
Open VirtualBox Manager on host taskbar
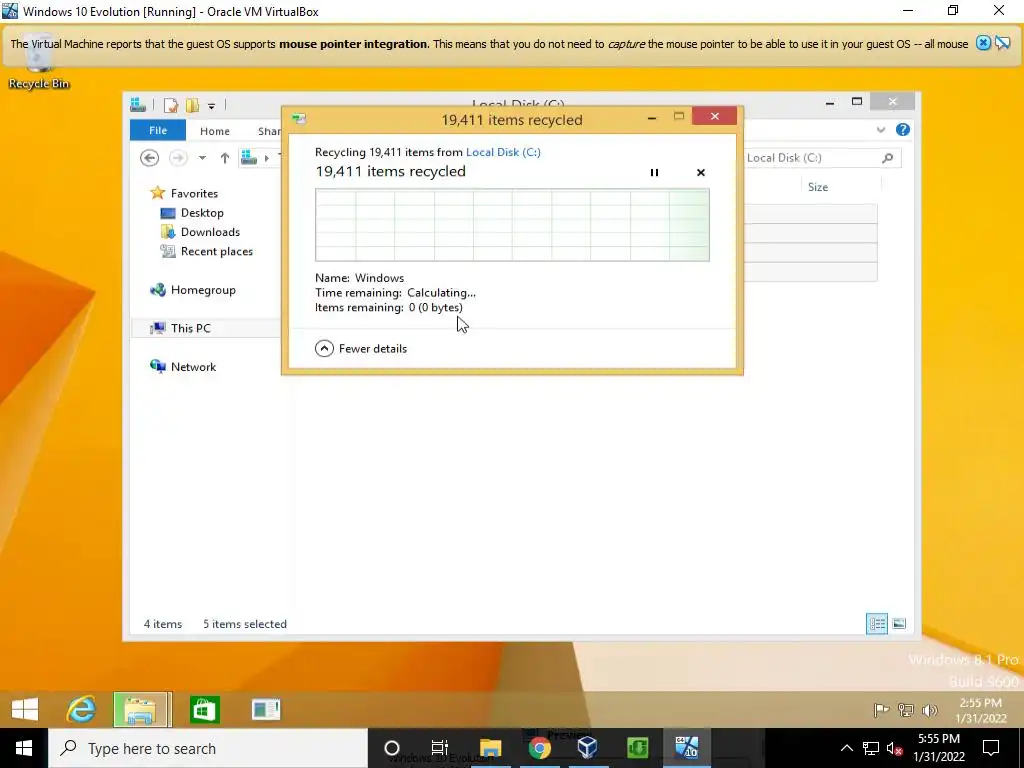click(x=588, y=748)
